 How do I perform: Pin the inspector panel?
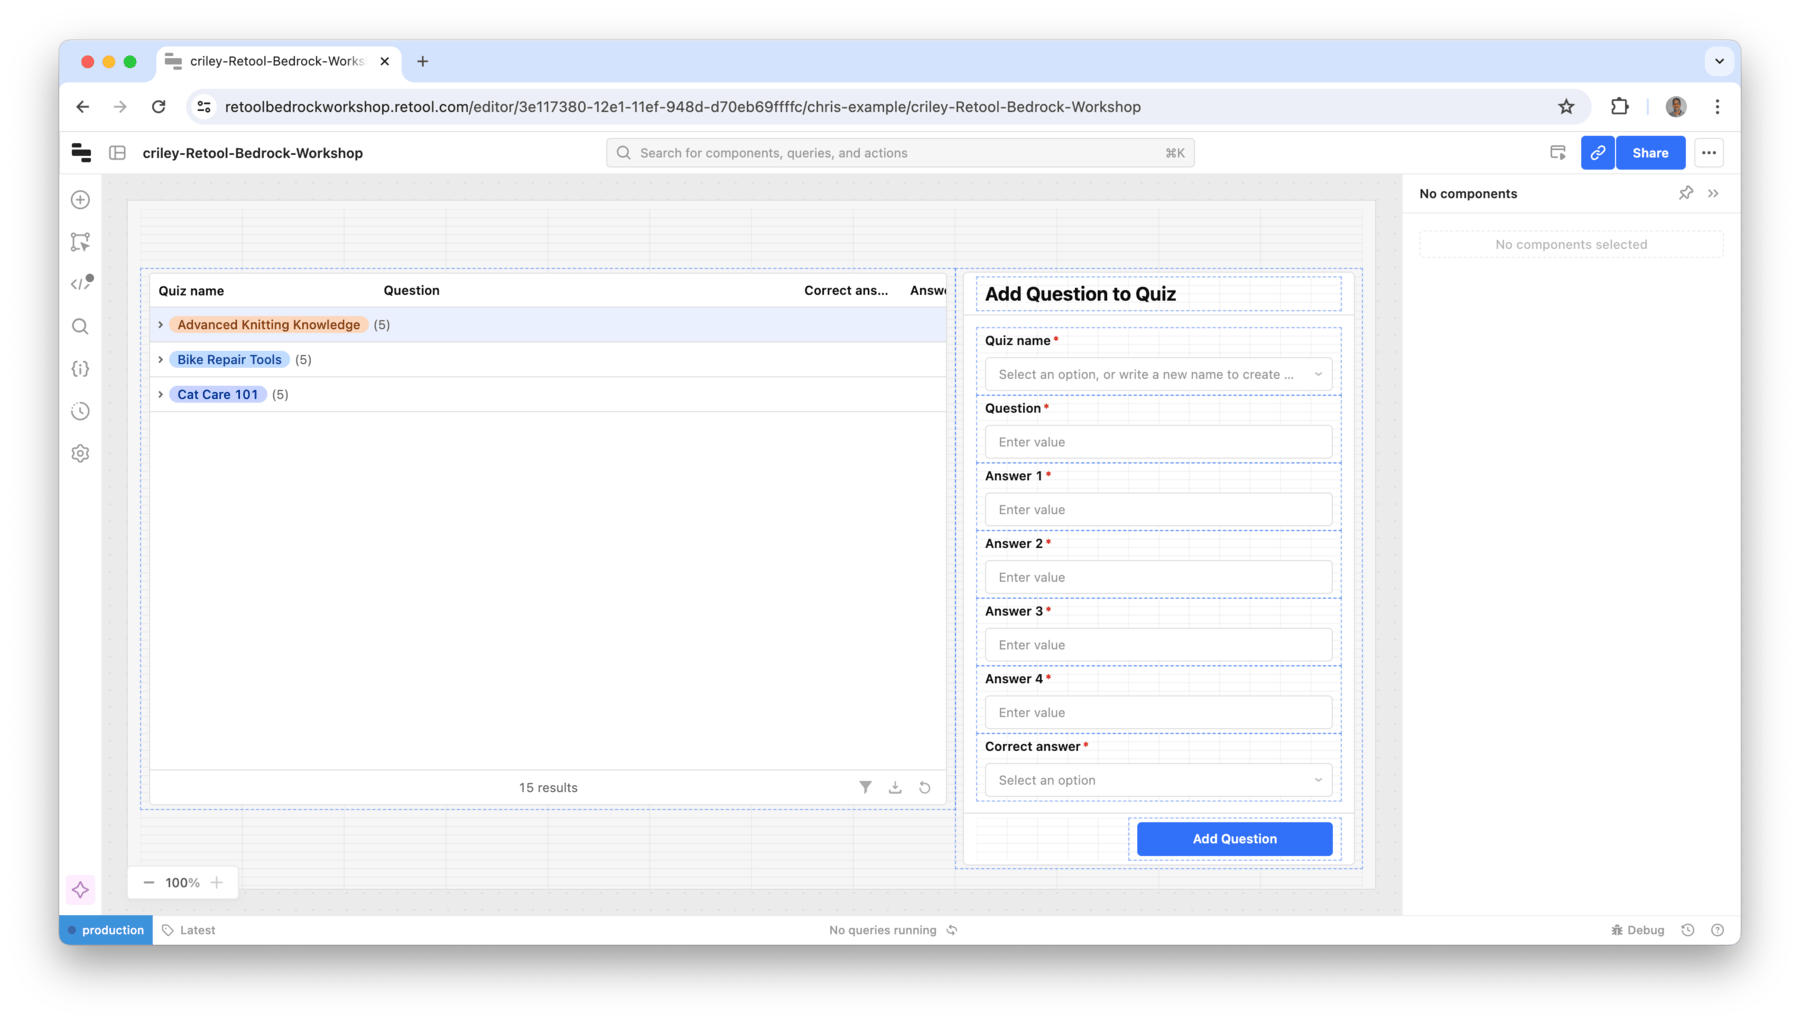pyautogui.click(x=1686, y=193)
